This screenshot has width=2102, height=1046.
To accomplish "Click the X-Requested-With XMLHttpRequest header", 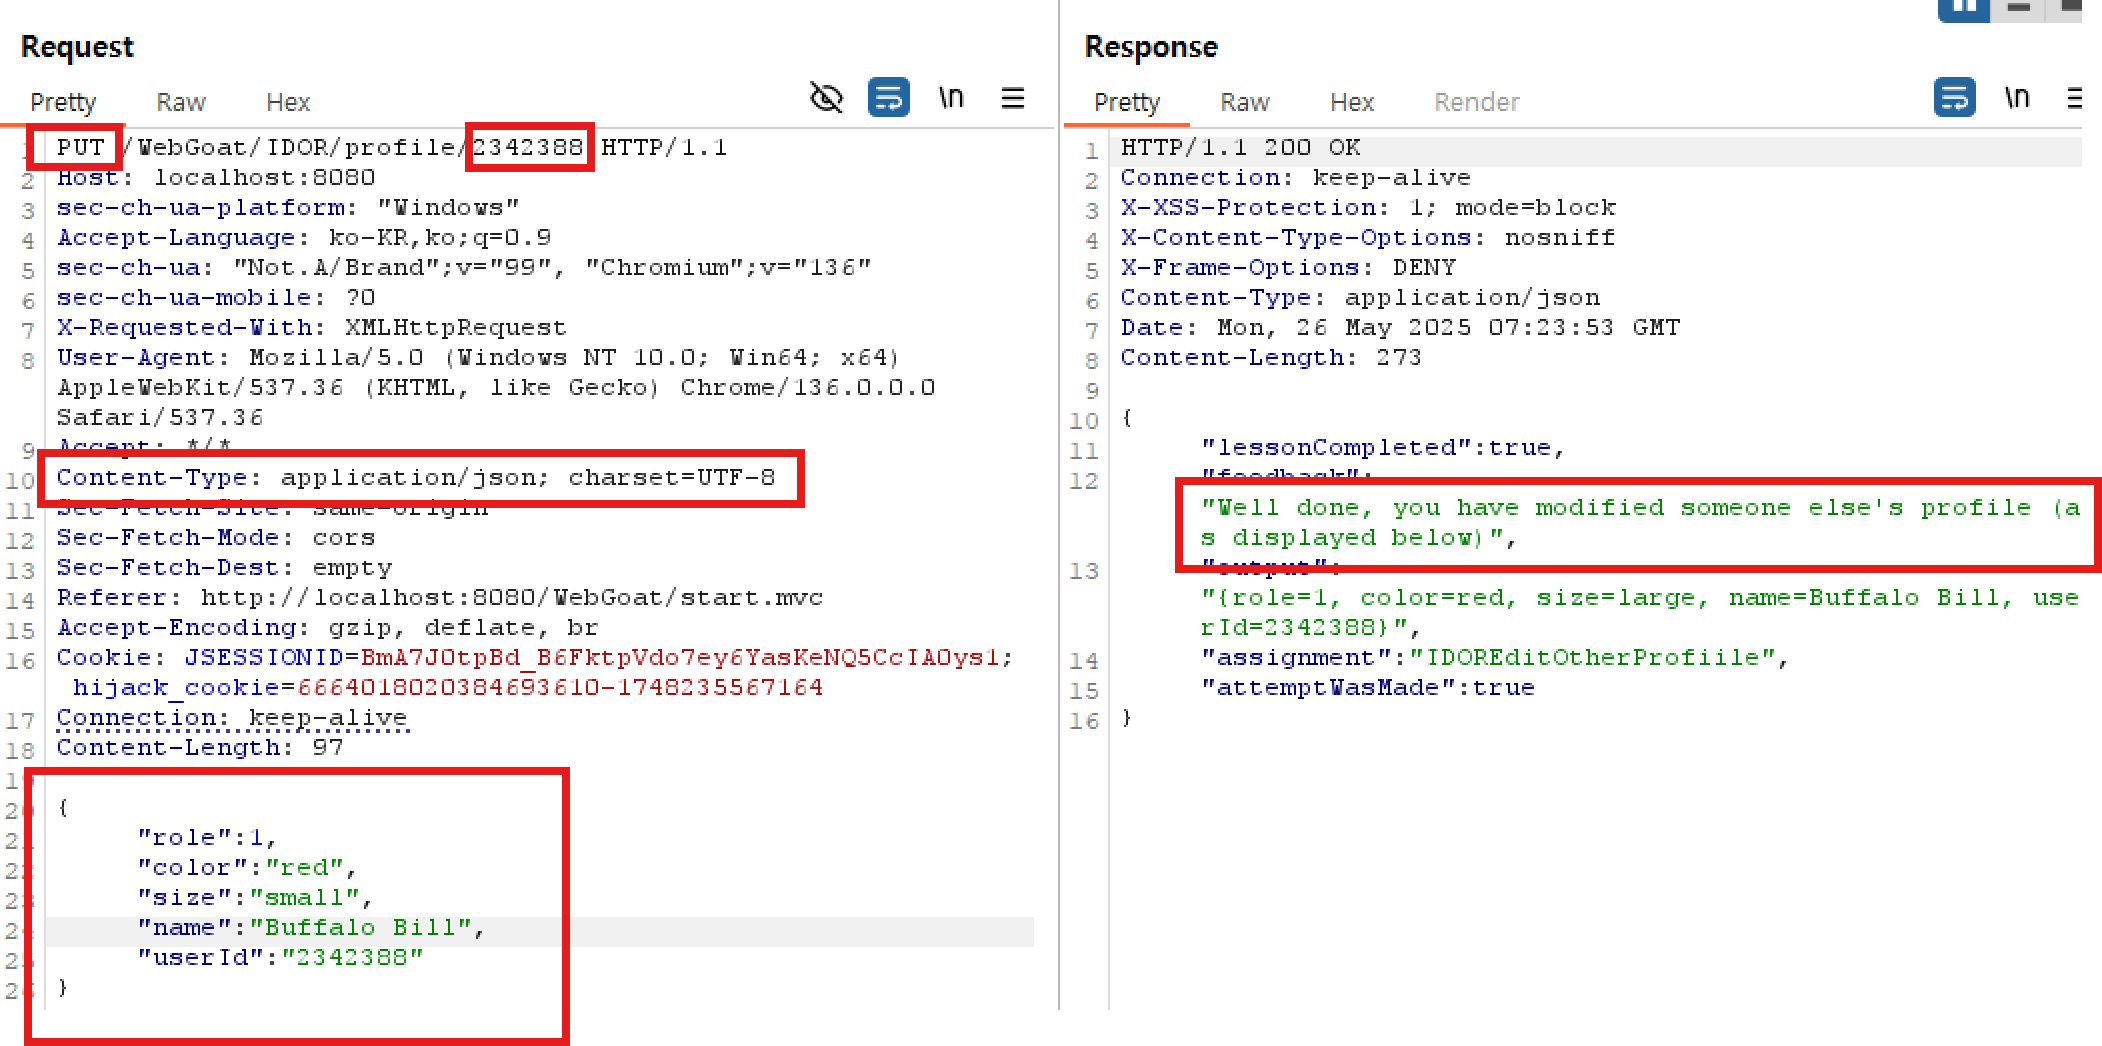I will tap(311, 327).
